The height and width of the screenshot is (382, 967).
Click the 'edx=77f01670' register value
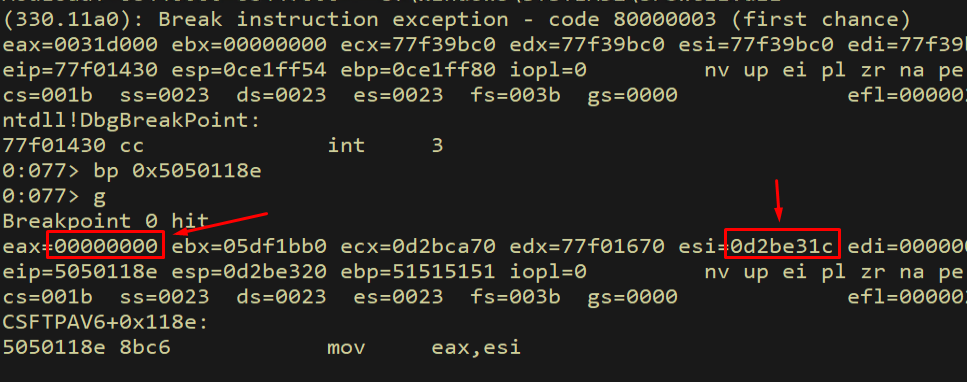pos(586,247)
